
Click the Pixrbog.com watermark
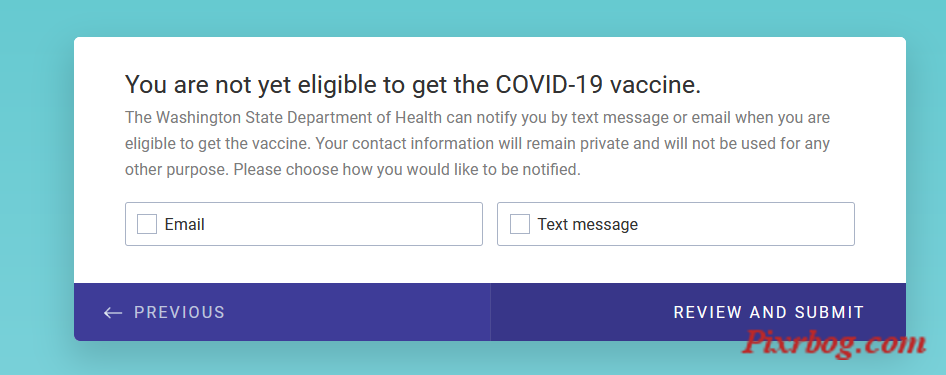click(833, 343)
